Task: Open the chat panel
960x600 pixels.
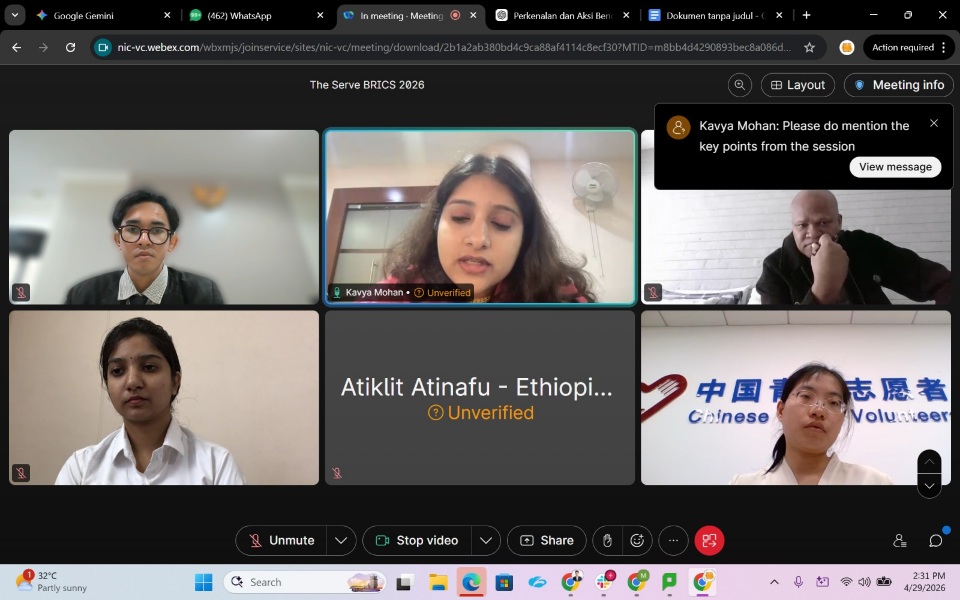Action: coord(936,541)
